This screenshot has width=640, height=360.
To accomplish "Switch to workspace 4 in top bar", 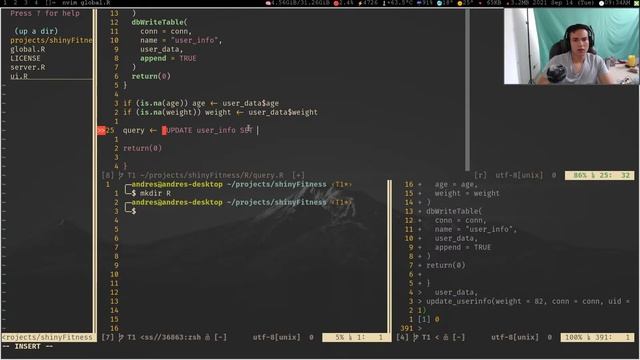I will point(36,2).
